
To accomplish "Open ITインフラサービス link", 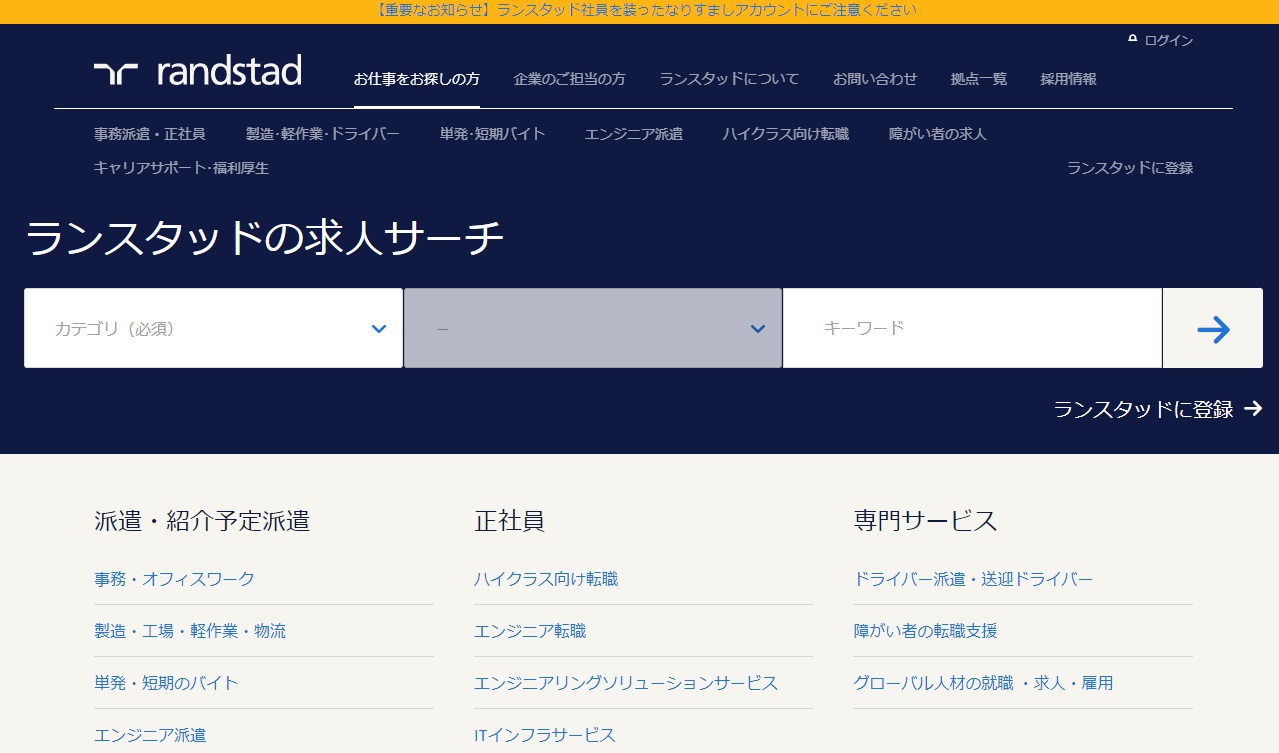I will point(545,735).
